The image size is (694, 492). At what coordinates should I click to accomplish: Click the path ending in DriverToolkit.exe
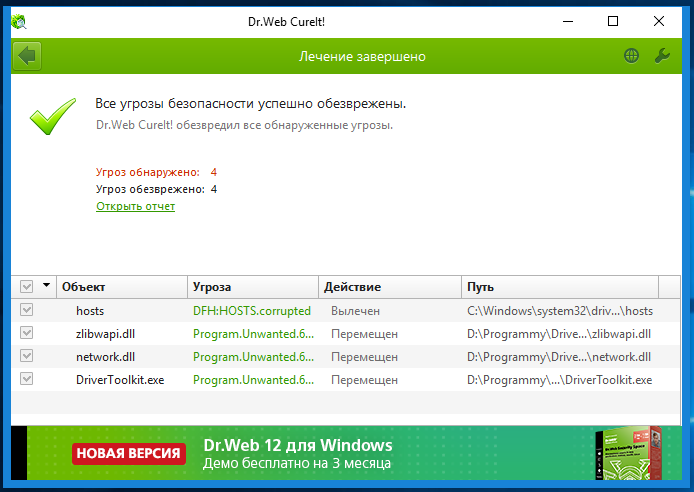tap(559, 380)
